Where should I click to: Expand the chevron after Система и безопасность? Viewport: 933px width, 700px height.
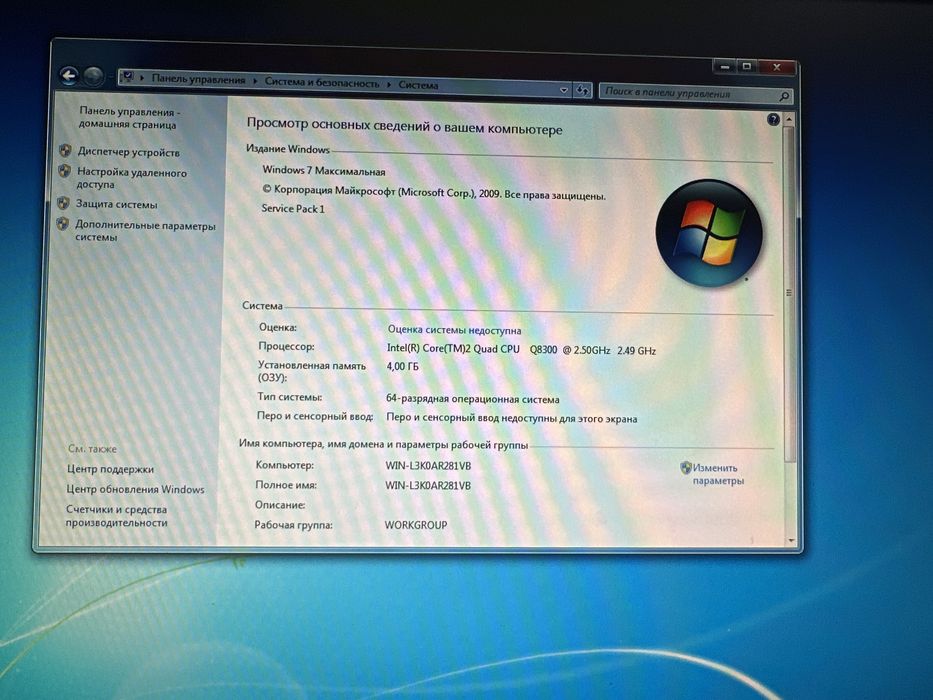tap(389, 85)
